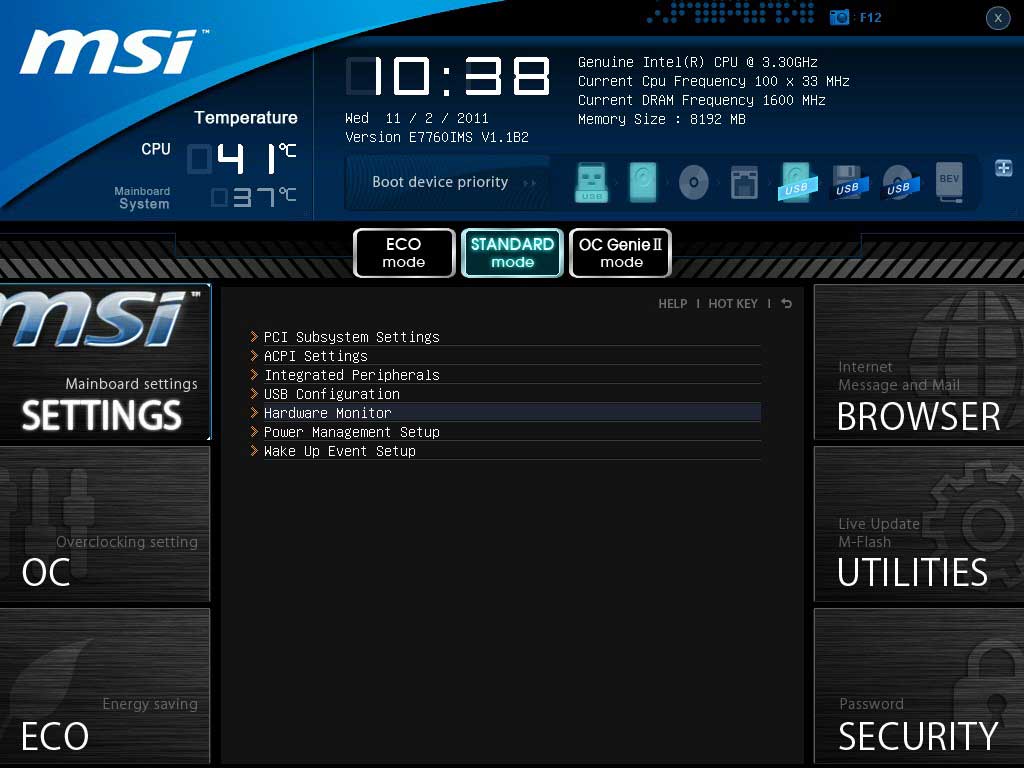Open the BROWSER panel
Image resolution: width=1024 pixels, height=768 pixels.
[919, 362]
